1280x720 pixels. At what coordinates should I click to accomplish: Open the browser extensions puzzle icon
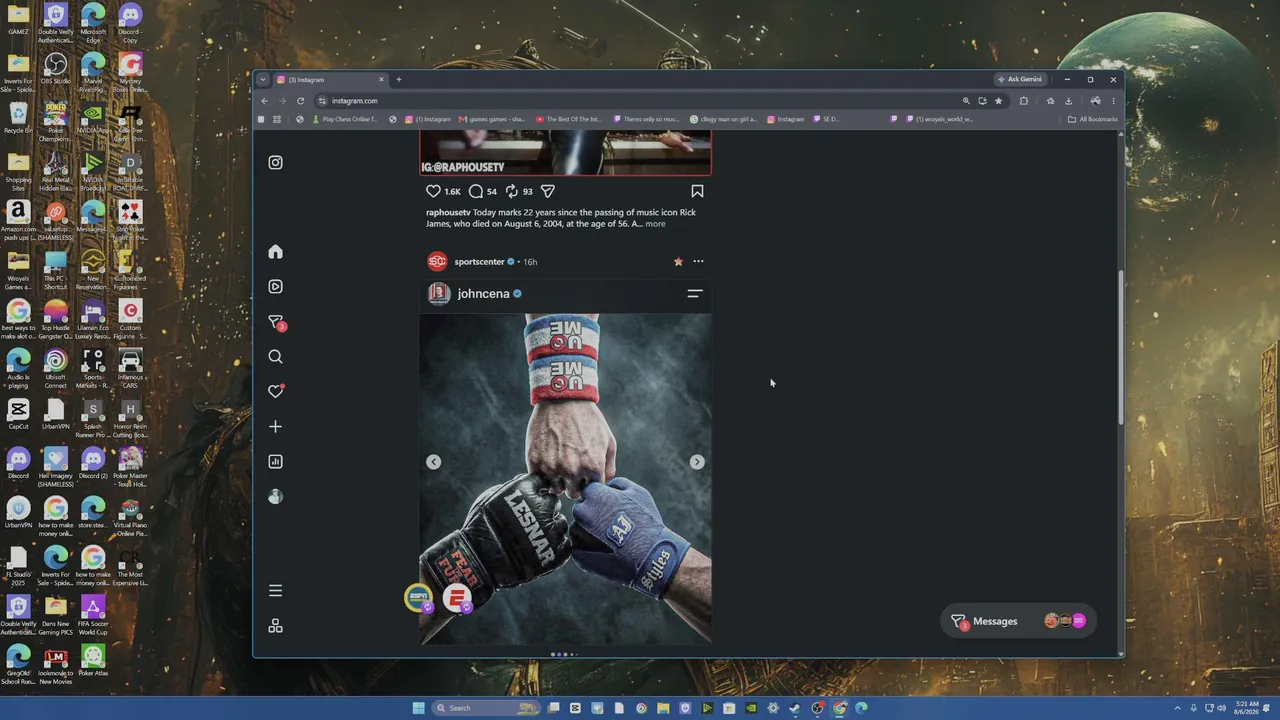point(1023,101)
